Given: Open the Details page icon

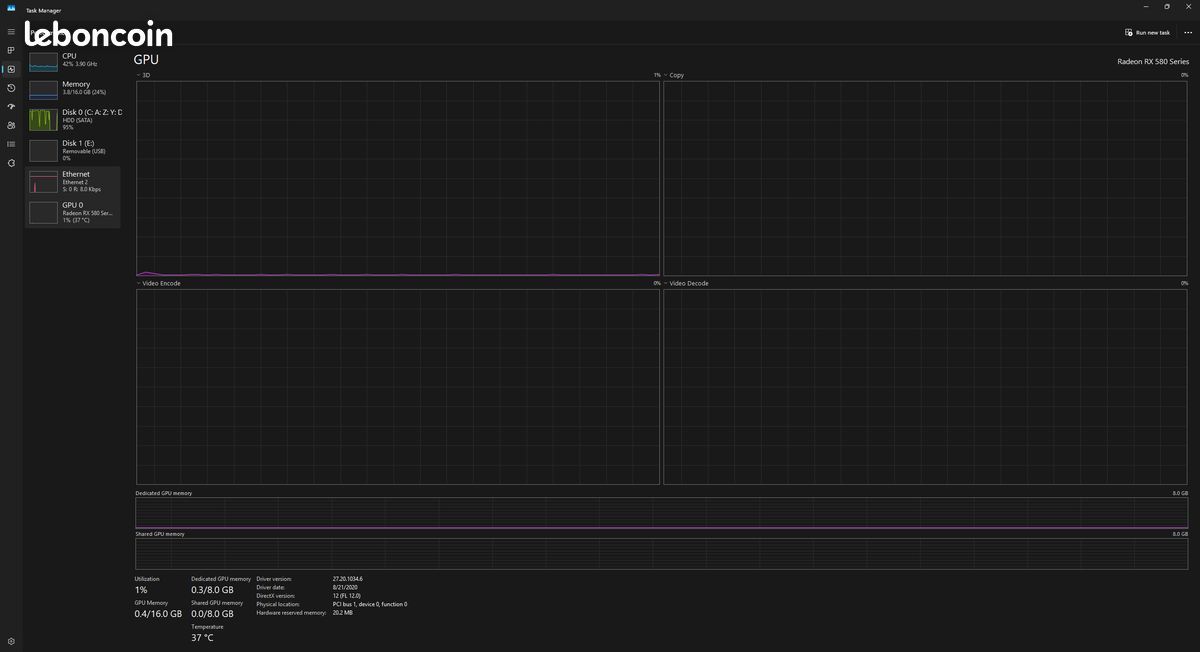Looking at the screenshot, I should tap(11, 144).
